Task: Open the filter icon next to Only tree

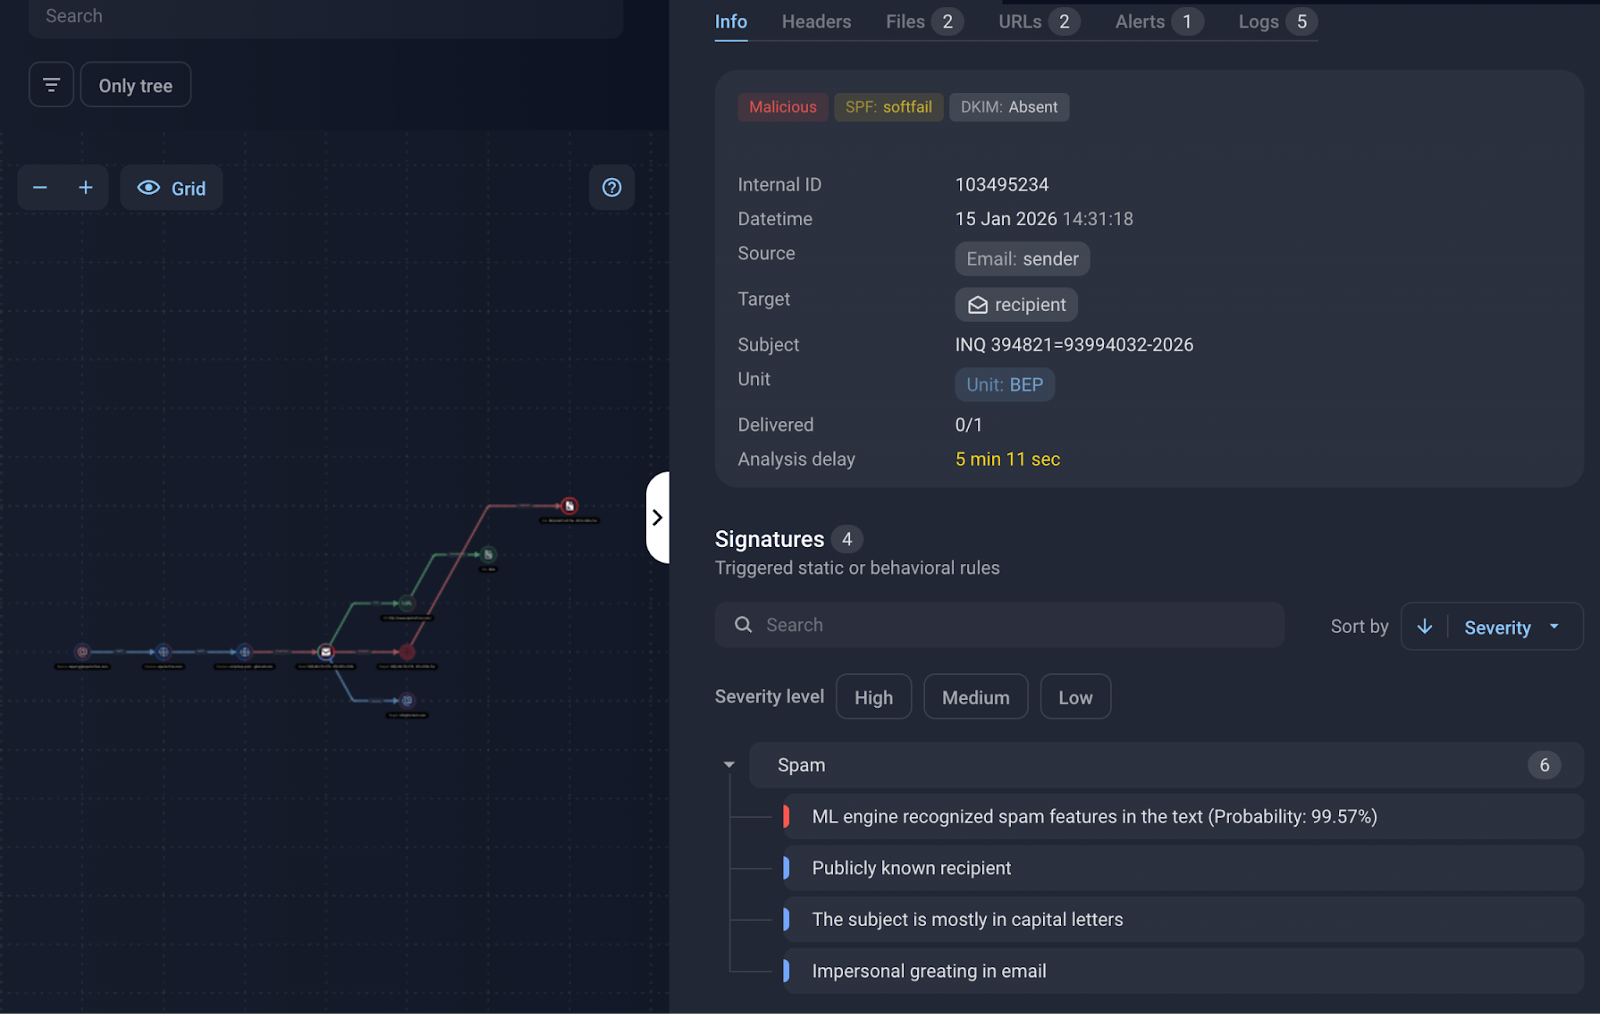Action: coord(50,84)
